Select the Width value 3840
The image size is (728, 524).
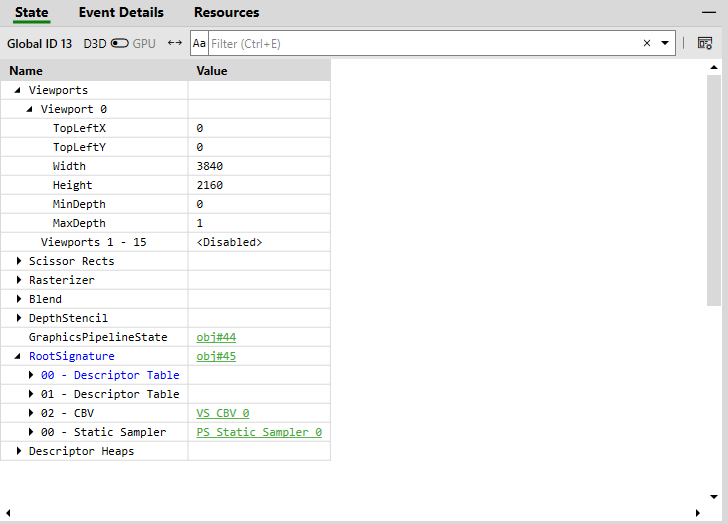pos(209,166)
